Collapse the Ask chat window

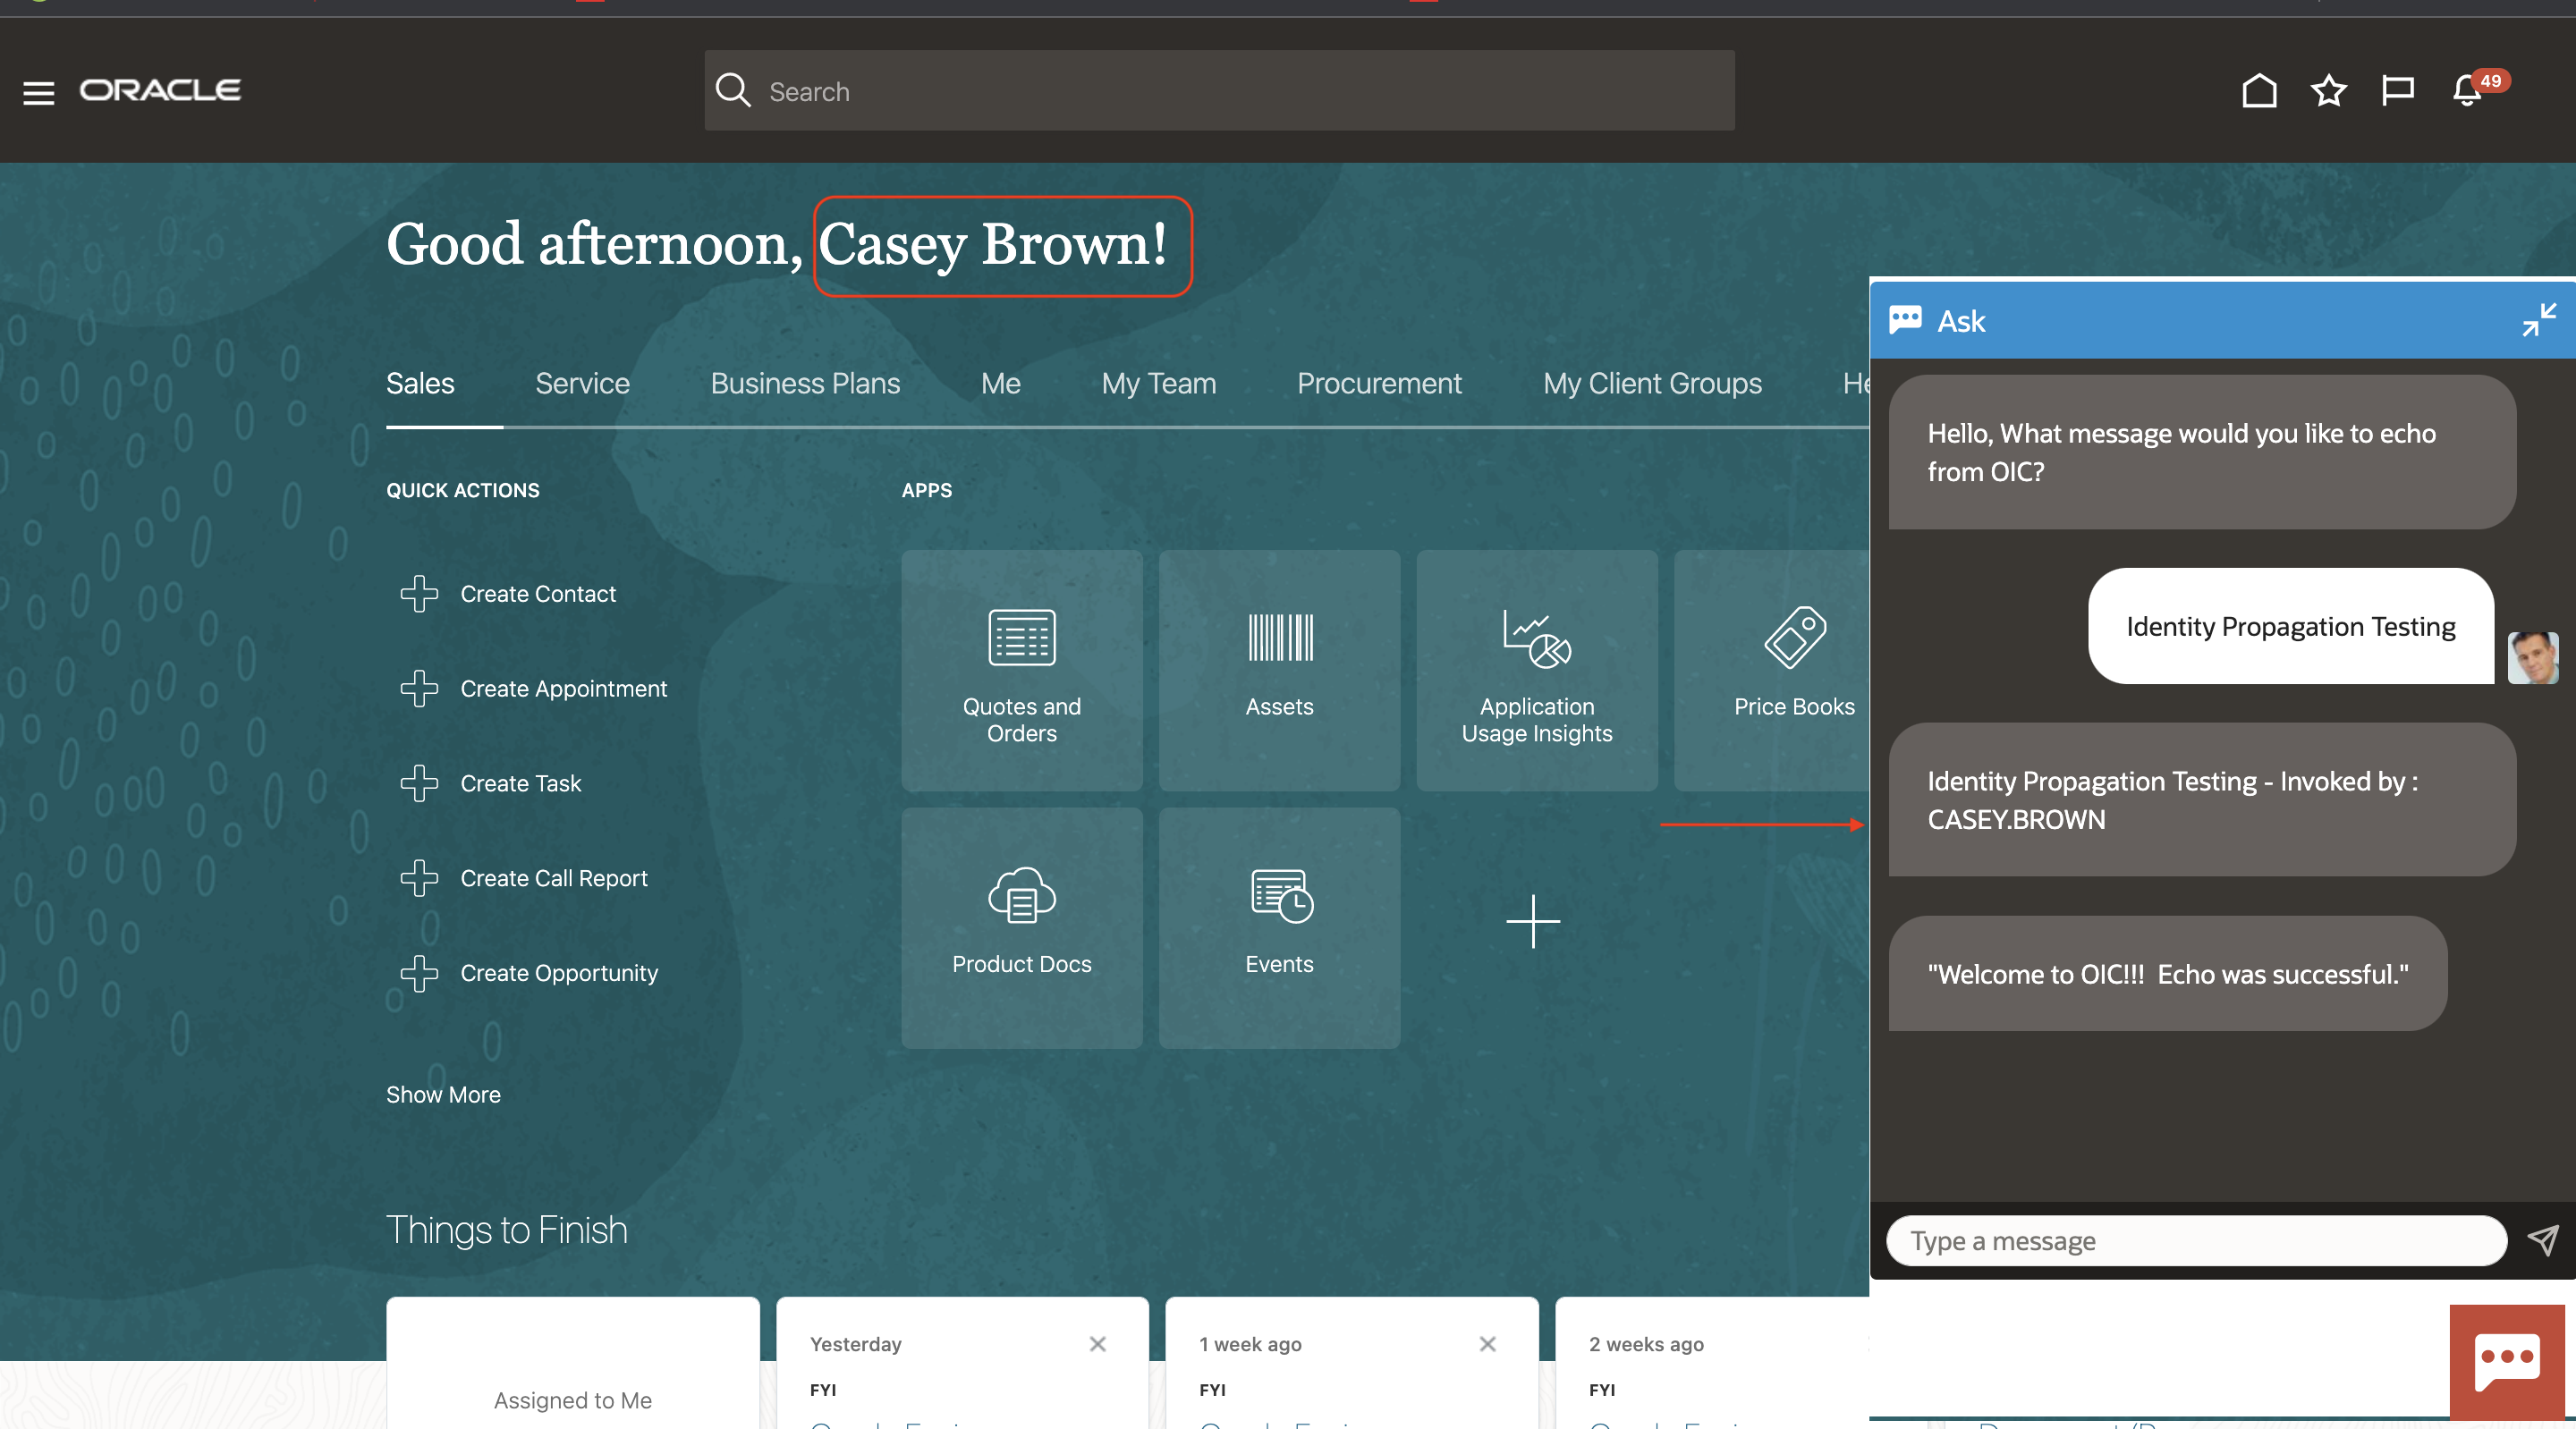pos(2538,320)
